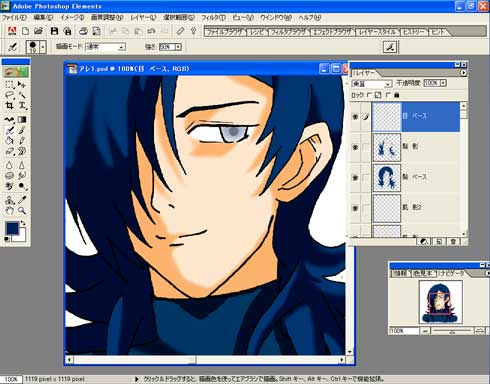Open the 不透明度 opacity arrow

pyautogui.click(x=443, y=83)
